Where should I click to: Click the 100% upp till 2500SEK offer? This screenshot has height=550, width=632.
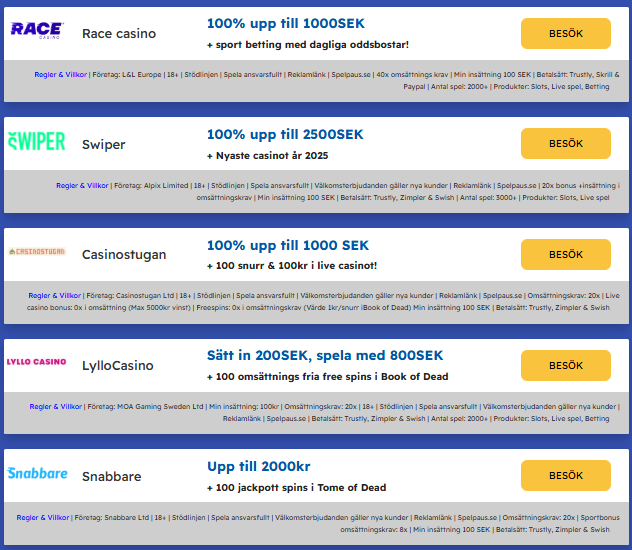coord(285,134)
